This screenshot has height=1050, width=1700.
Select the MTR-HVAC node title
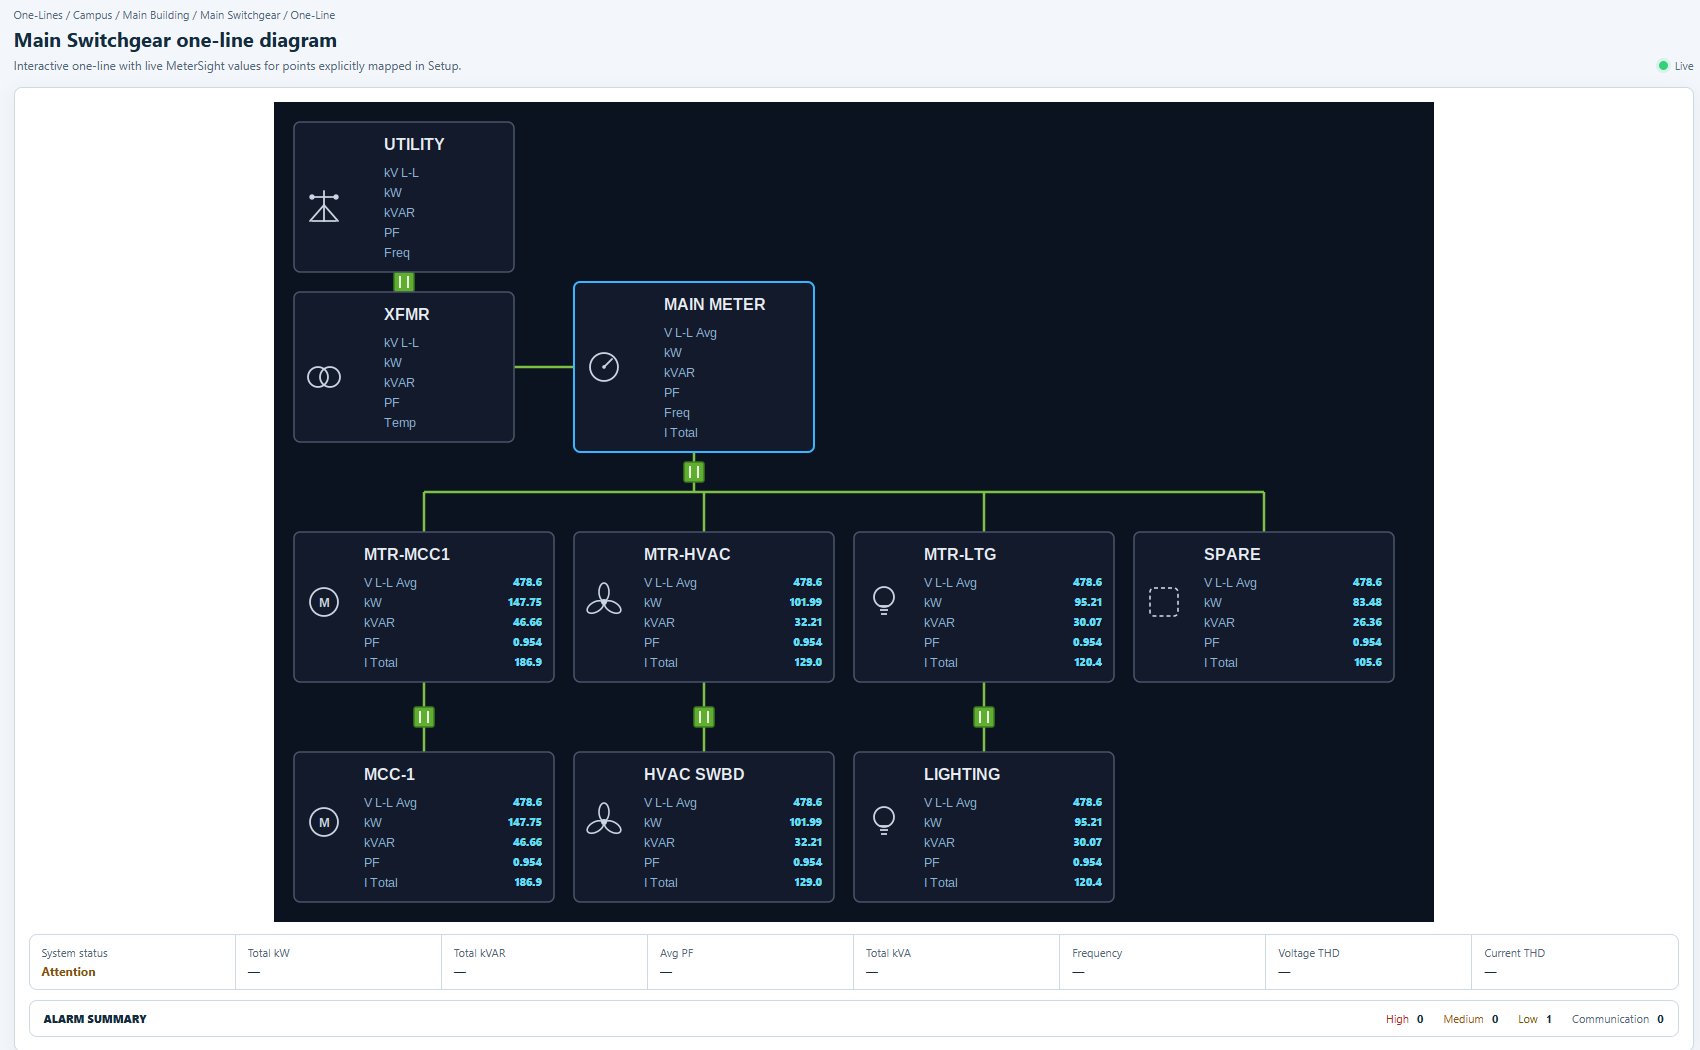687,554
